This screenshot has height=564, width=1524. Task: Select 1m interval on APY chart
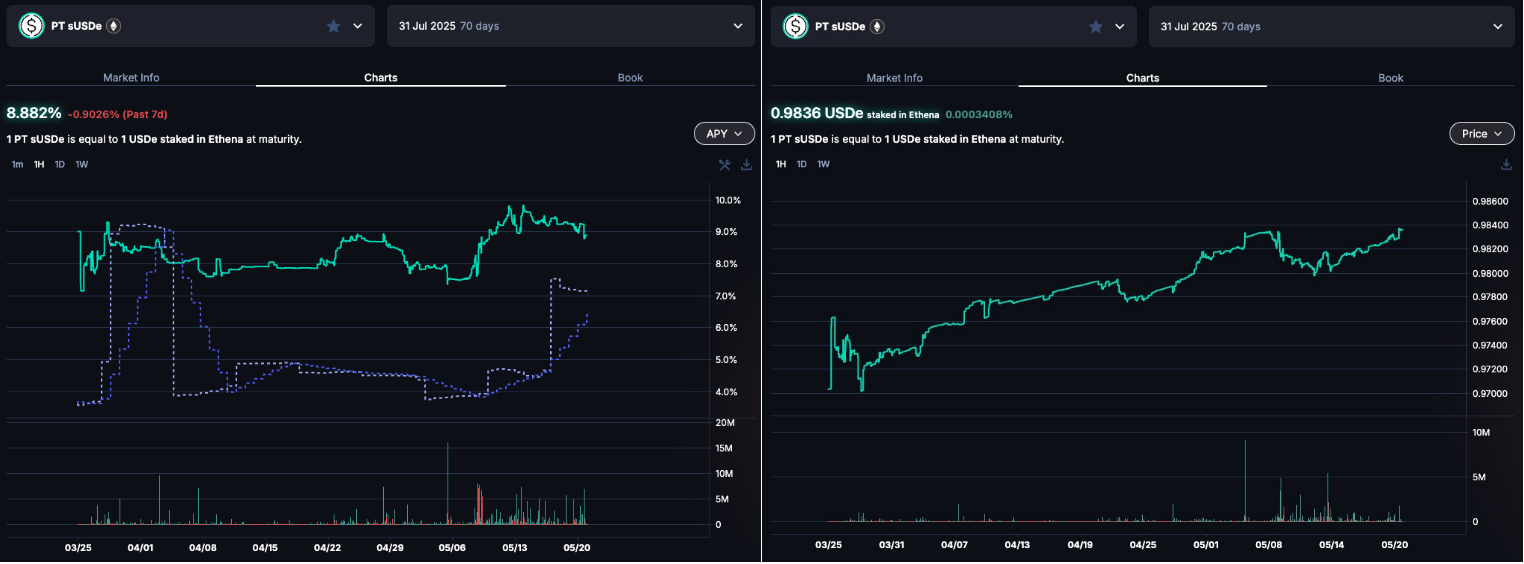(x=17, y=164)
